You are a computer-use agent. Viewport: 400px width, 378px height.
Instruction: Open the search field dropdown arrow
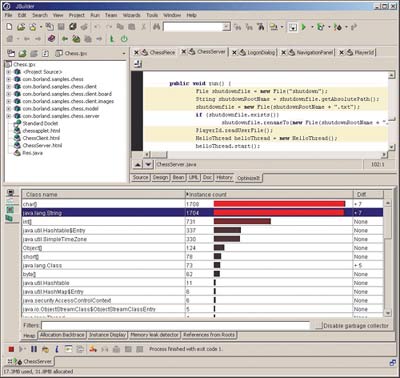(x=226, y=27)
